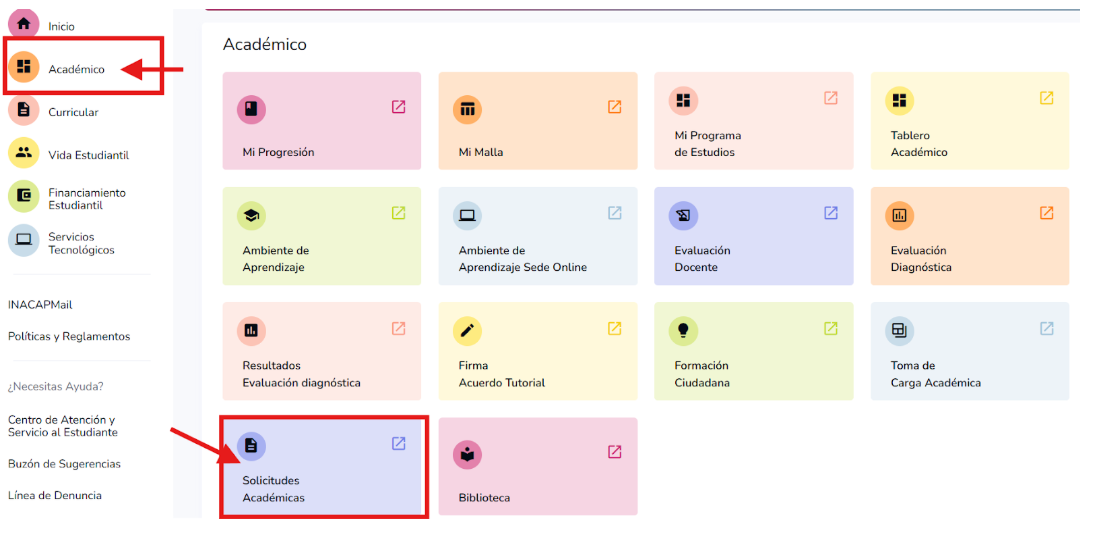Click the Curricular document icon

pyautogui.click(x=24, y=110)
